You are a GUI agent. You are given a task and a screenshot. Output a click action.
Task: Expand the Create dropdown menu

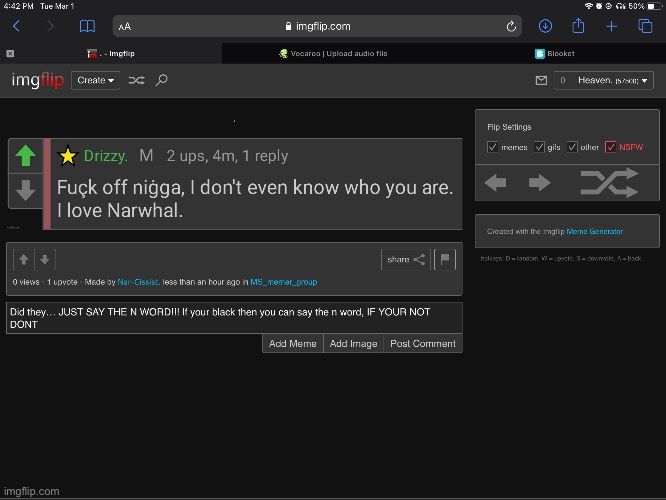pos(96,80)
